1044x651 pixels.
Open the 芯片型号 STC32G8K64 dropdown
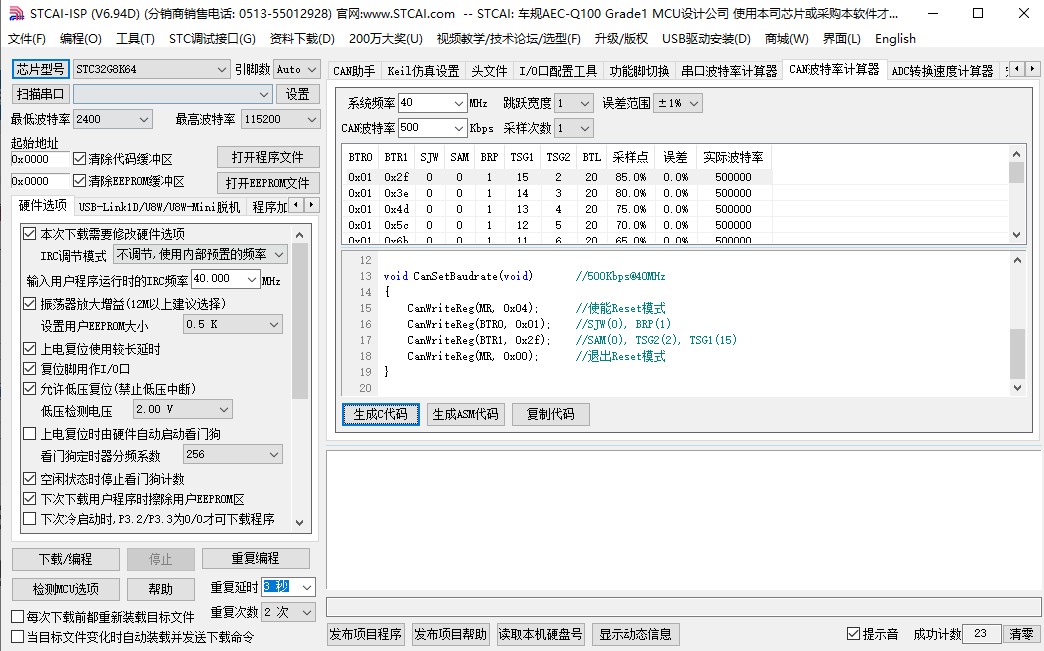[222, 69]
